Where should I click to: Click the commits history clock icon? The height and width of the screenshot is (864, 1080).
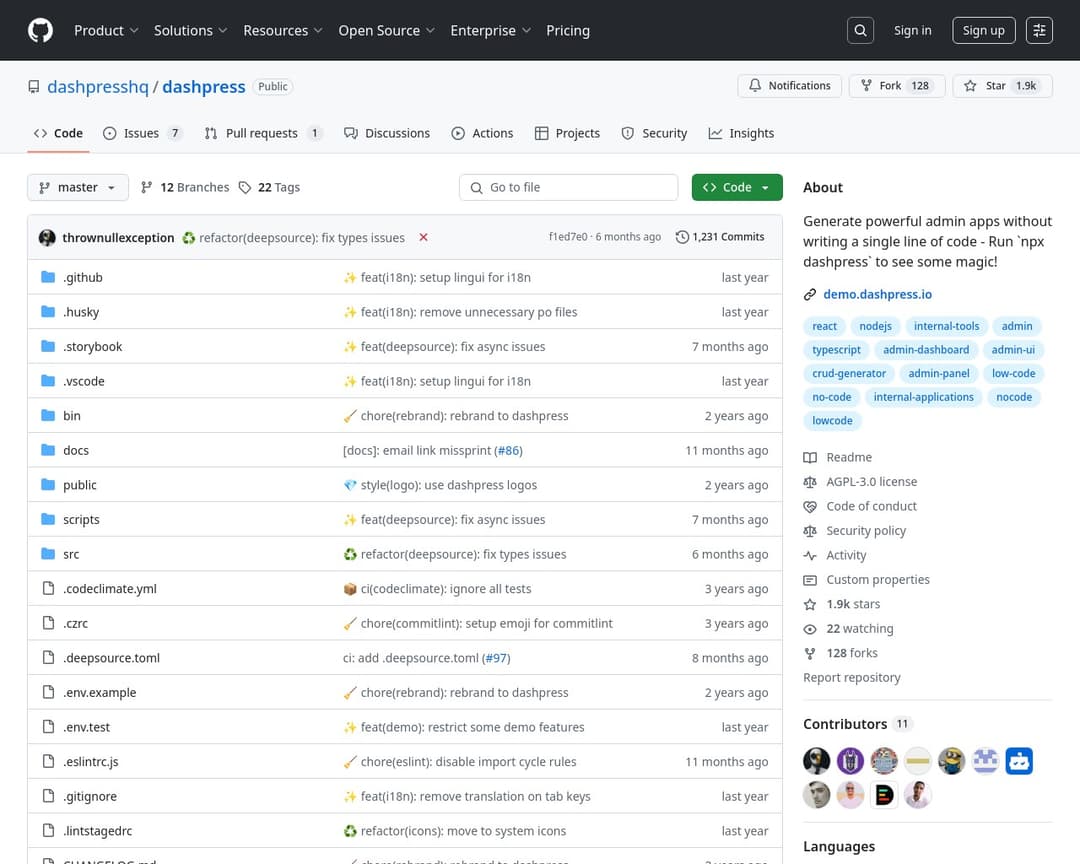[x=682, y=237]
